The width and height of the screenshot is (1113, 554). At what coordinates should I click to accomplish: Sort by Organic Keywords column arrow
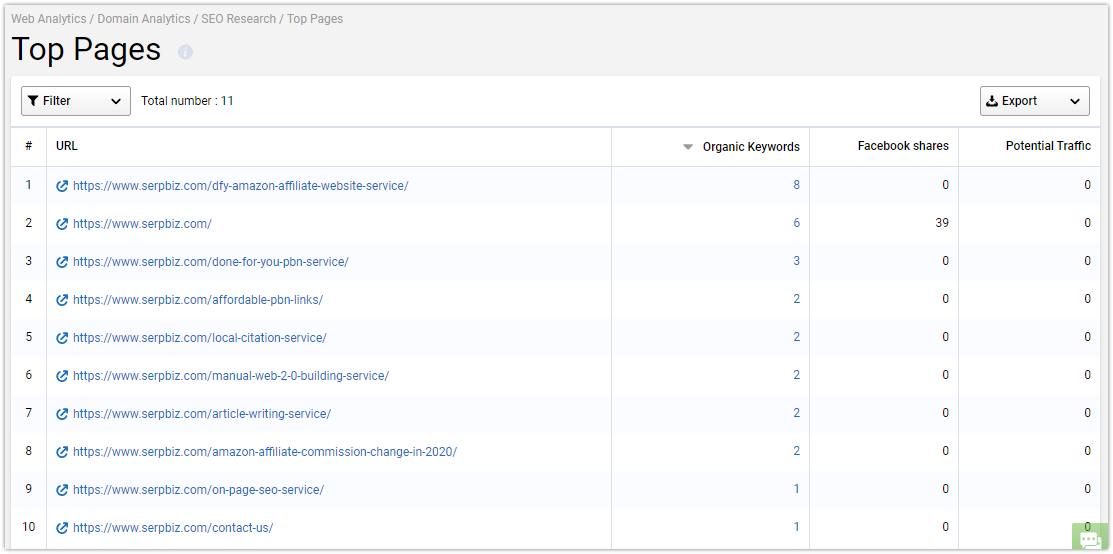coord(687,147)
